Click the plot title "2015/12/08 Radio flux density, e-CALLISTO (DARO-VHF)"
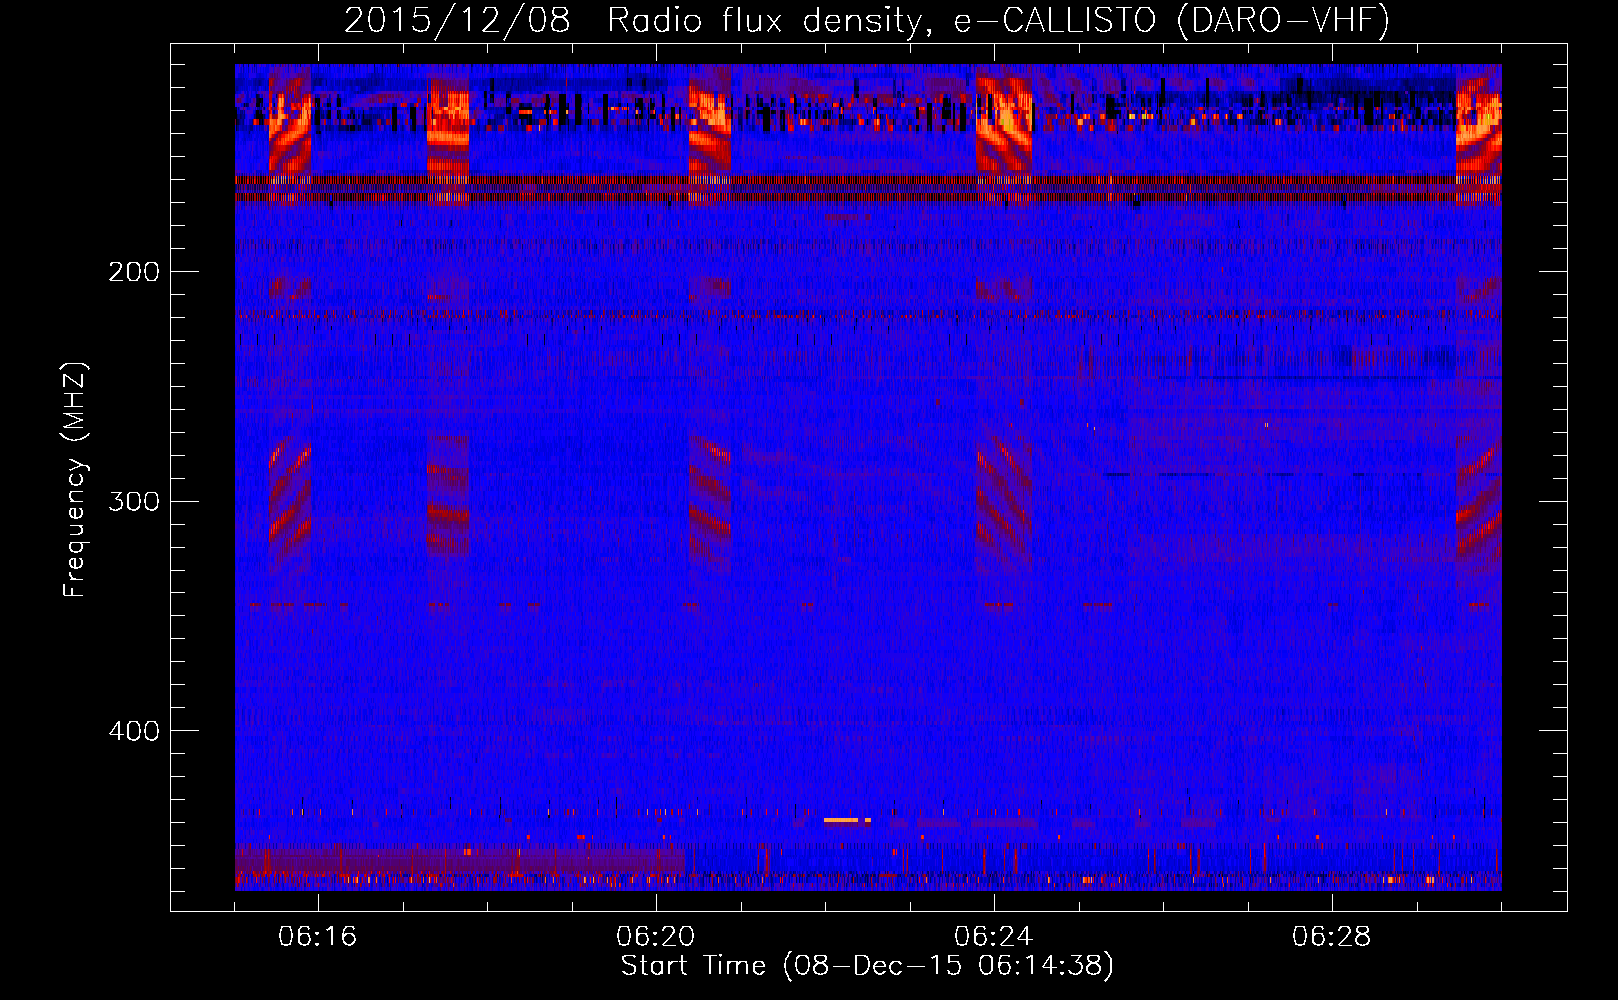This screenshot has height=1000, width=1618. (x=867, y=20)
